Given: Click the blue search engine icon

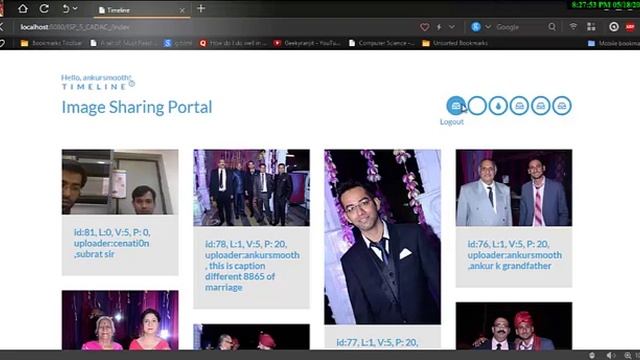Looking at the screenshot, I should point(476,27).
